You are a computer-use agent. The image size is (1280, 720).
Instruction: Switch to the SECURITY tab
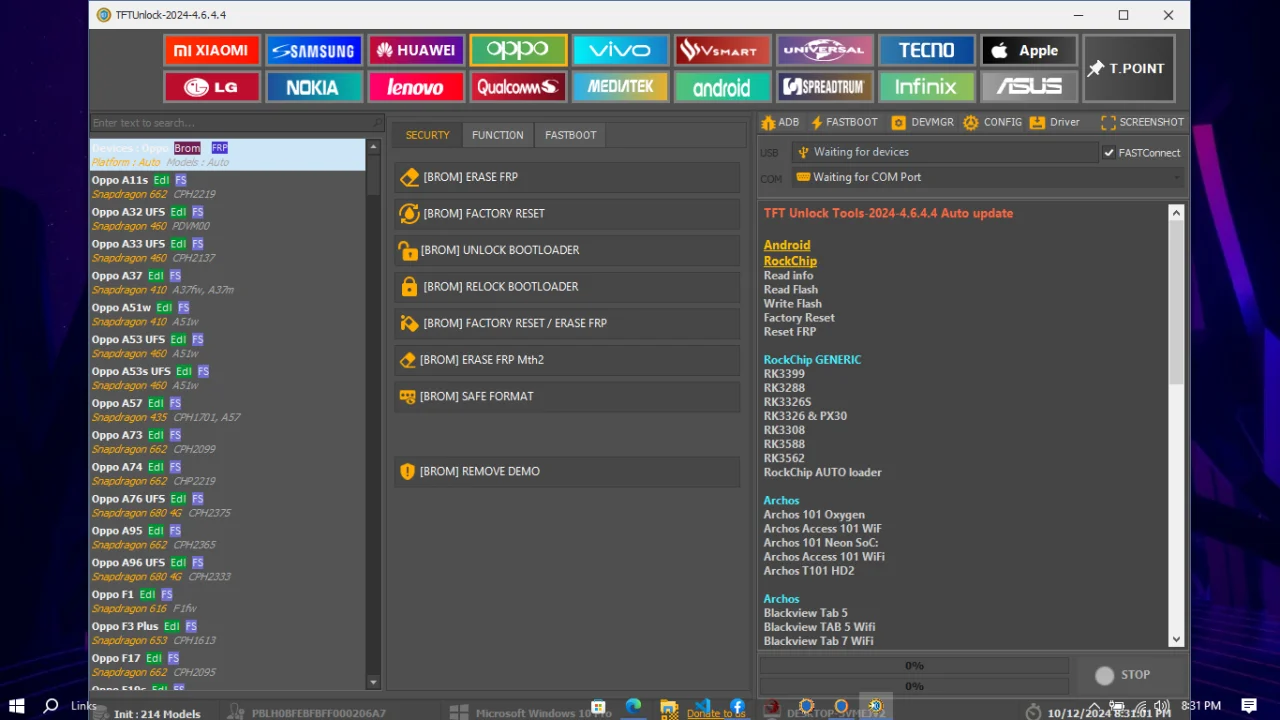pyautogui.click(x=427, y=135)
